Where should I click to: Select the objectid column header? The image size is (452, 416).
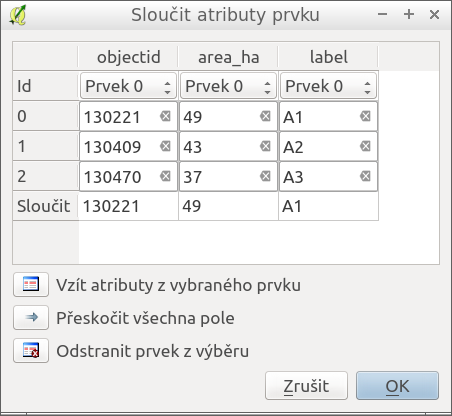point(128,57)
